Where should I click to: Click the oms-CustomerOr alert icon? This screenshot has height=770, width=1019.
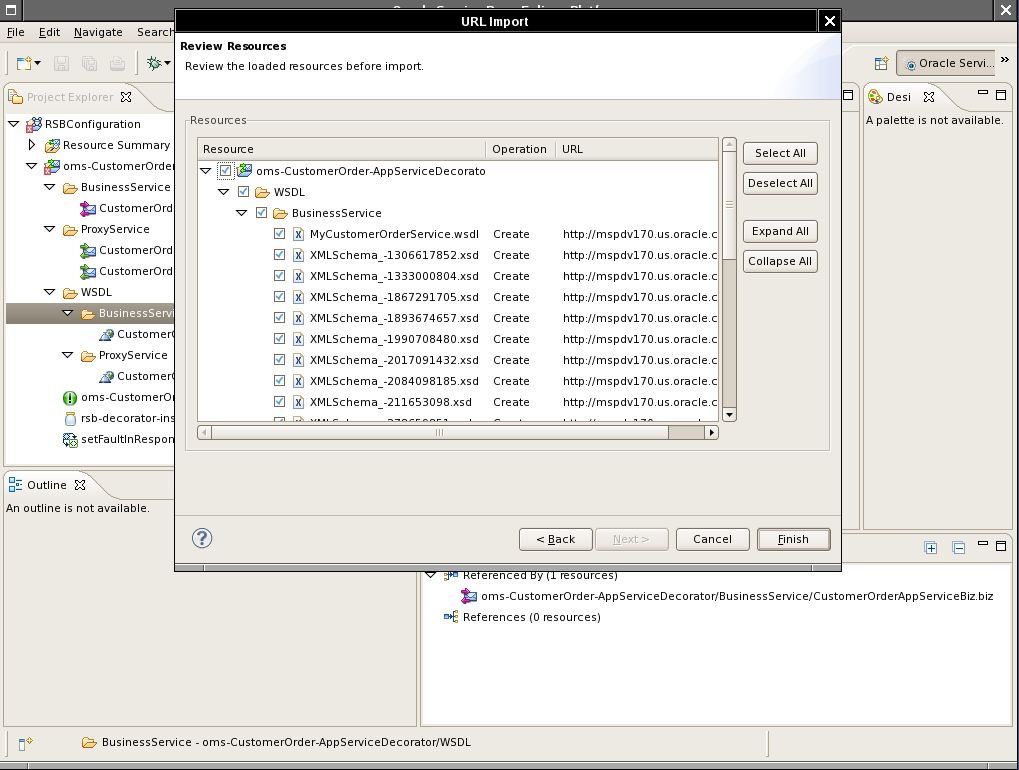point(70,398)
